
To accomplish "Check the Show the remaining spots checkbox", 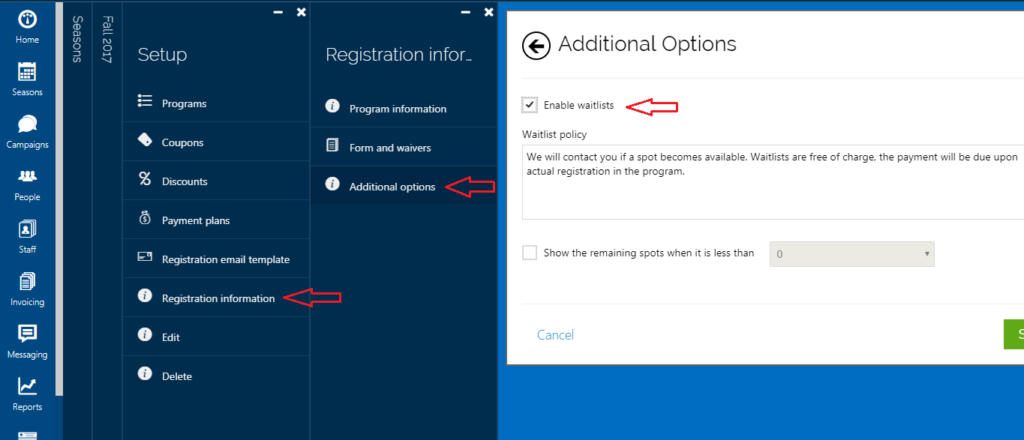I will pyautogui.click(x=530, y=253).
